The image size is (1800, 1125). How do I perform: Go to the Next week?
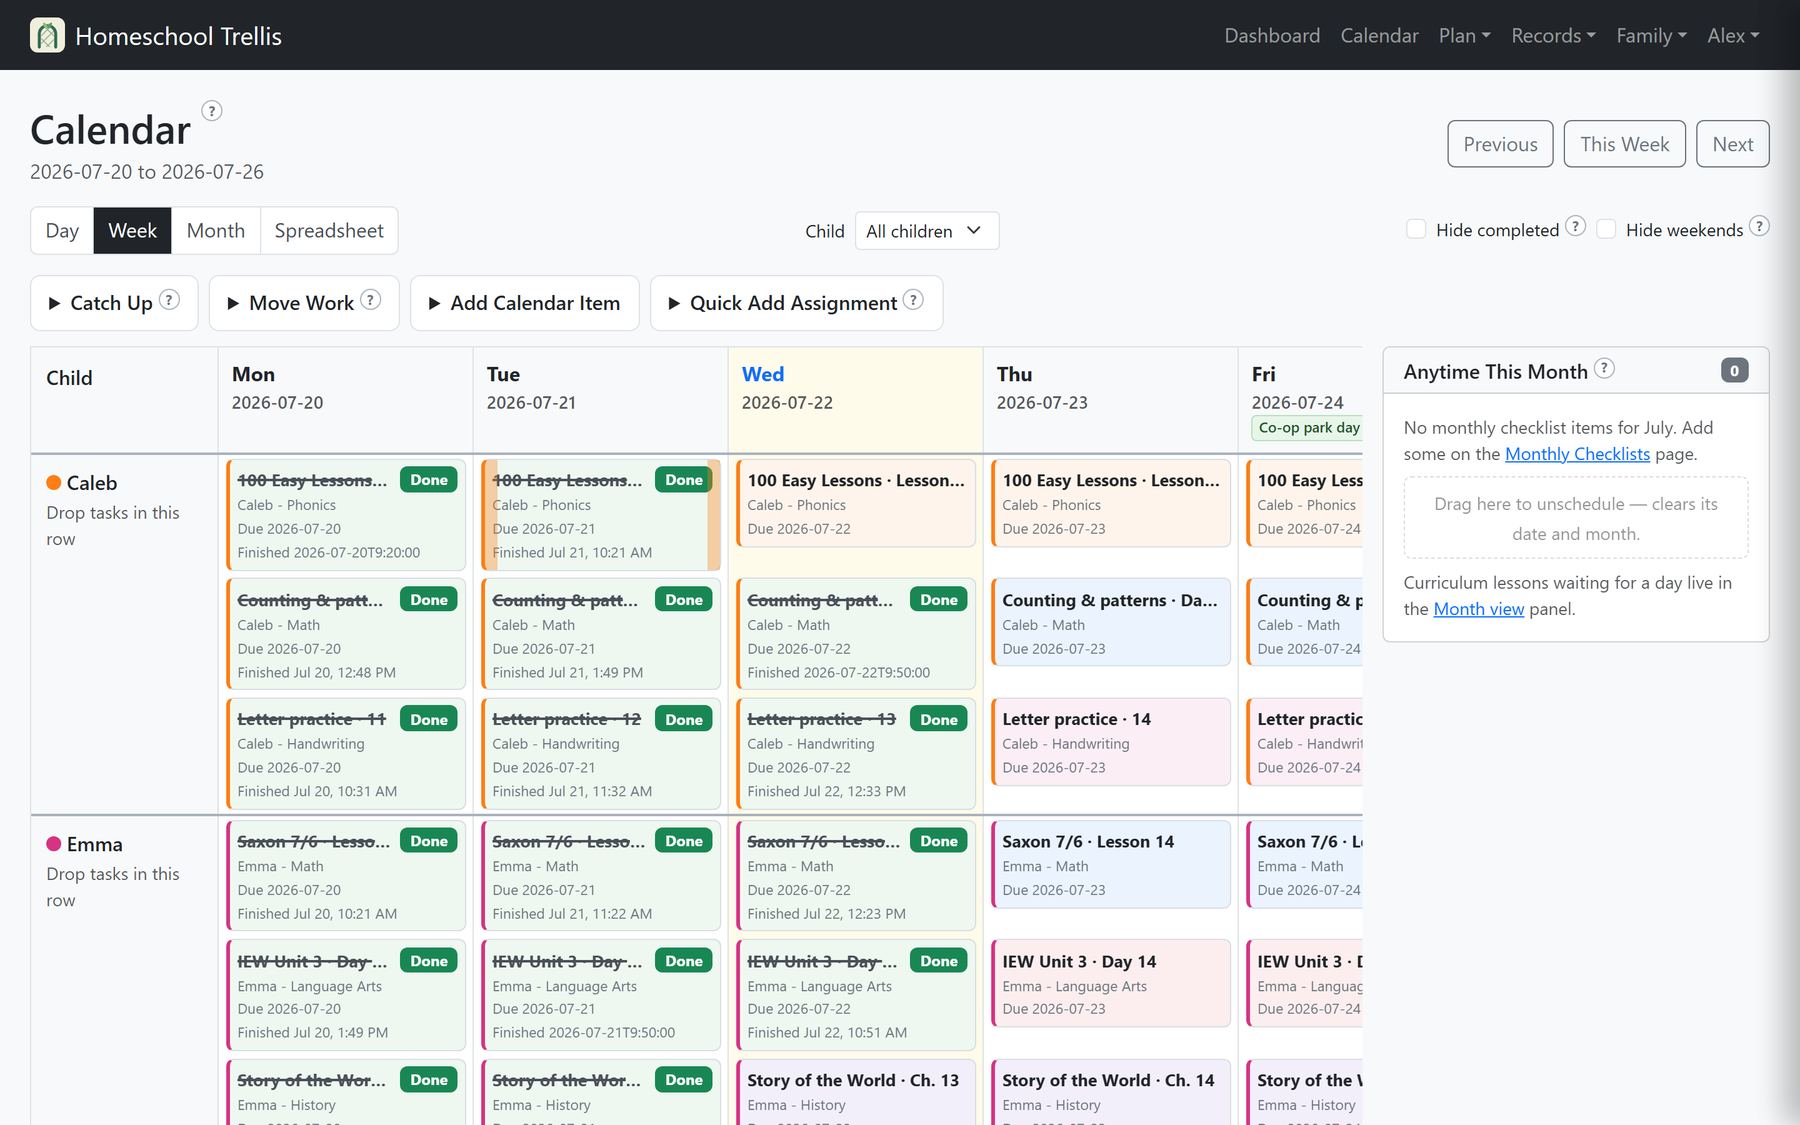pyautogui.click(x=1732, y=144)
